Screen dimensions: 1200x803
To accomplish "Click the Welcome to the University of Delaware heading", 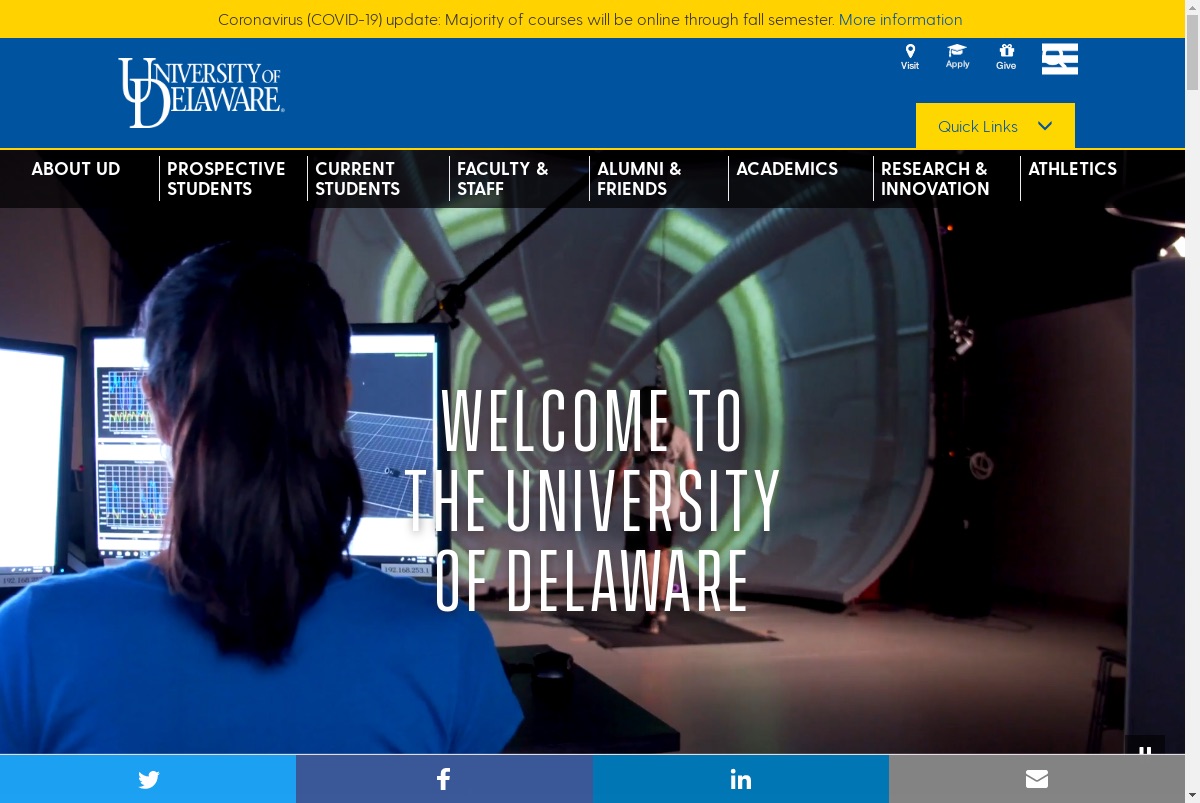I will click(x=593, y=500).
